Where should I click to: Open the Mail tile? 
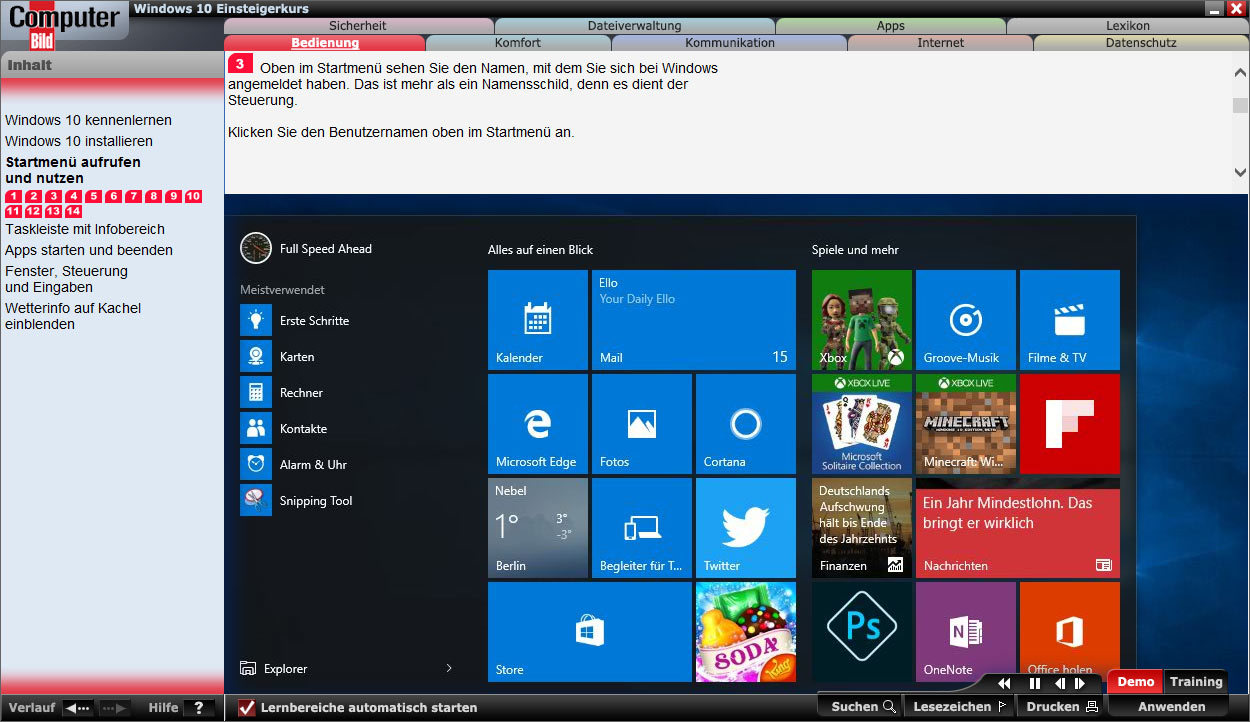coord(694,320)
